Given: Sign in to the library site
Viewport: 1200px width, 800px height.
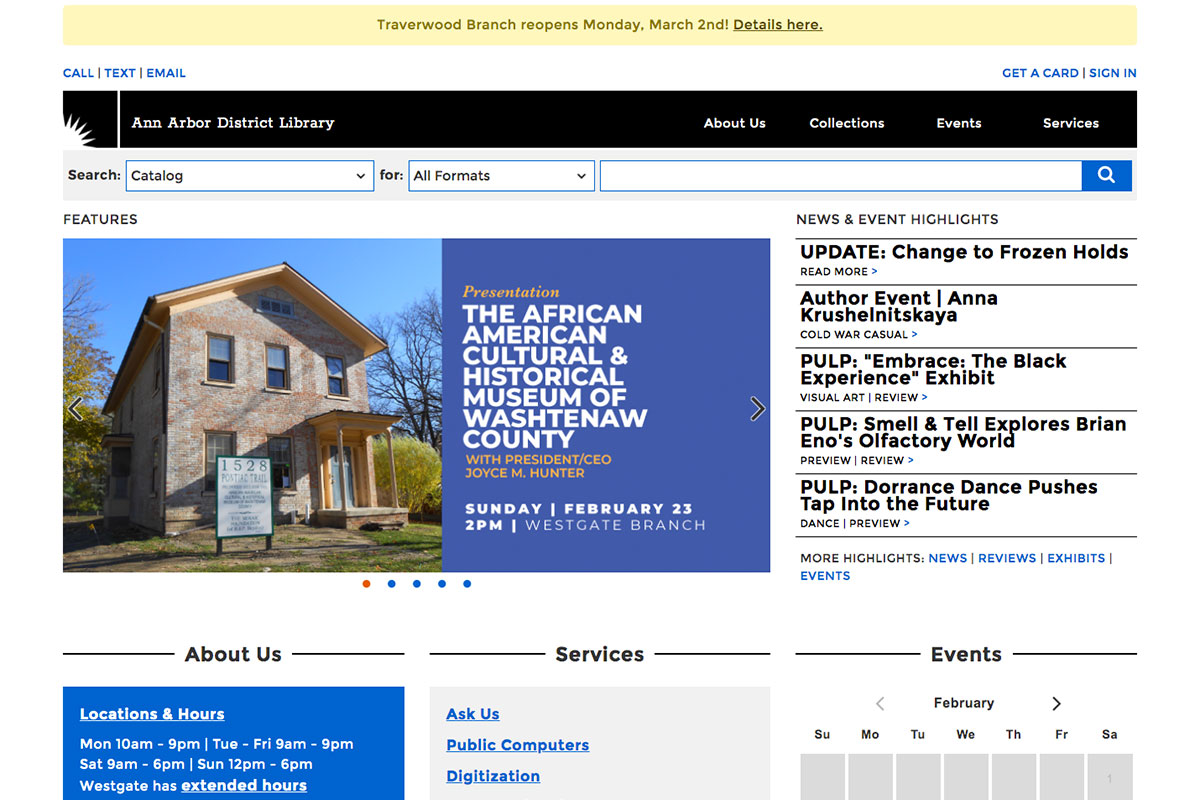Looking at the screenshot, I should point(1112,72).
